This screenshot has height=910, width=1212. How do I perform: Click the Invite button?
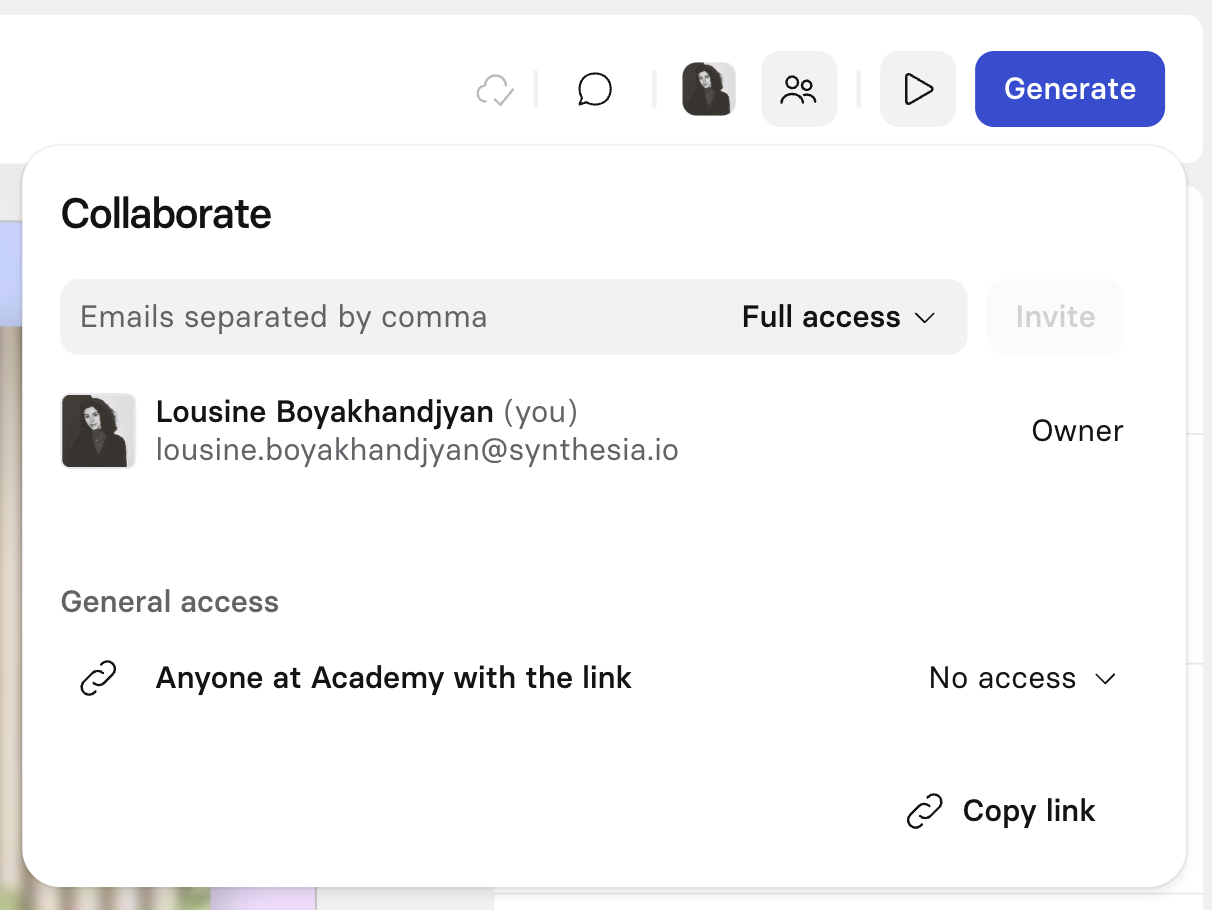click(x=1054, y=317)
